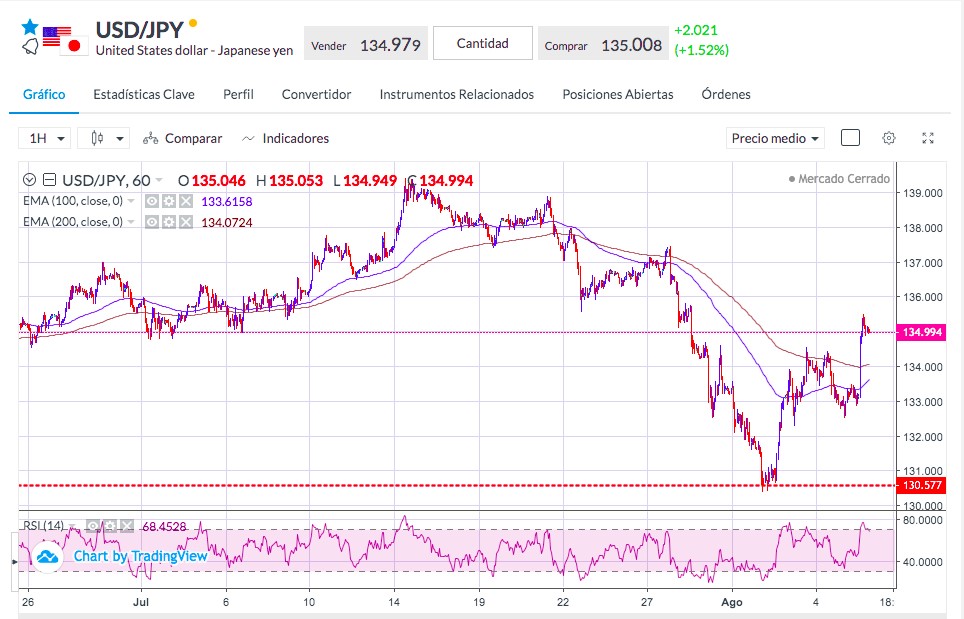Image resolution: width=964 pixels, height=619 pixels.
Task: Click the open price 135.046
Action: pyautogui.click(x=218, y=181)
